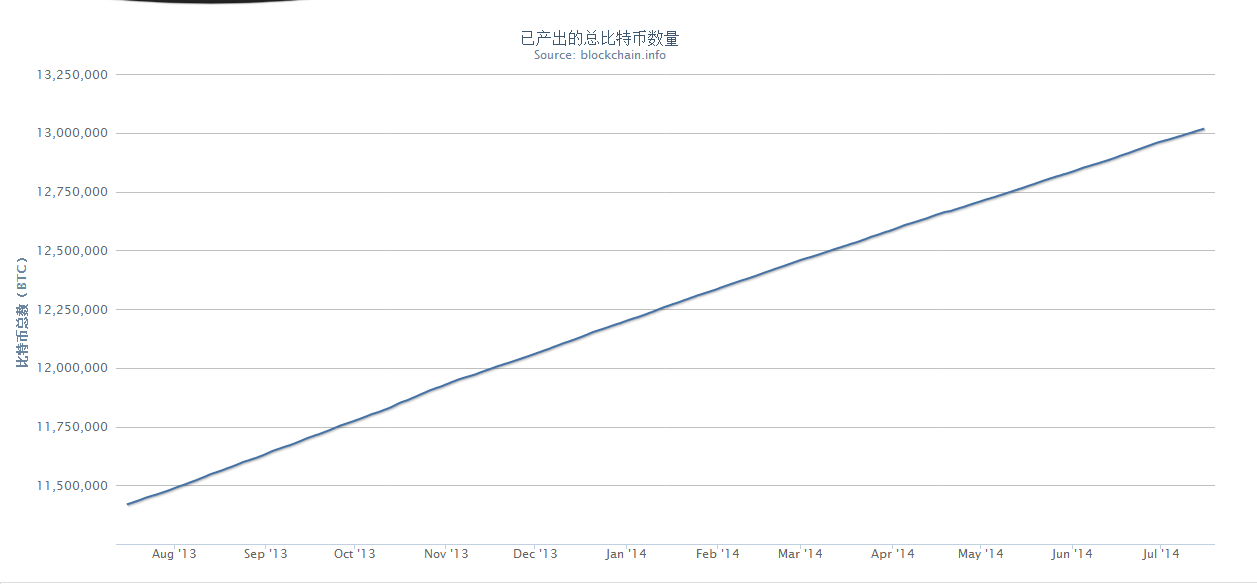Select the y-axis label 13,250,000
Screen dimensions: 1257x584
[73, 75]
